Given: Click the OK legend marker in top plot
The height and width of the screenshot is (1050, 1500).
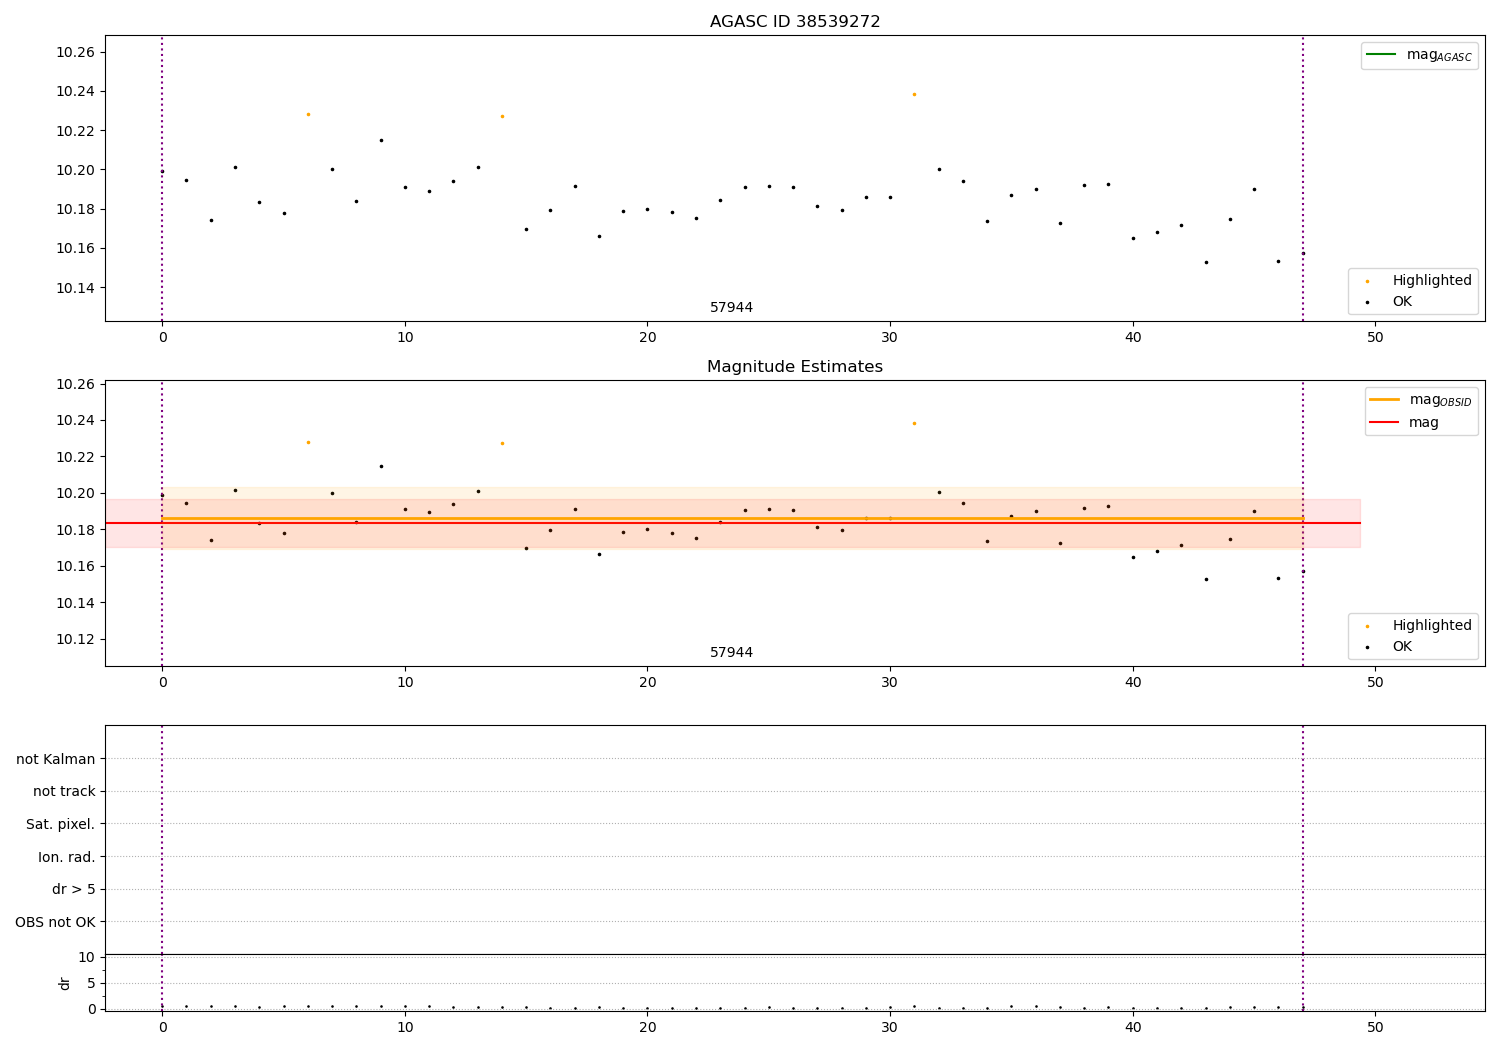Looking at the screenshot, I should coord(1367,302).
